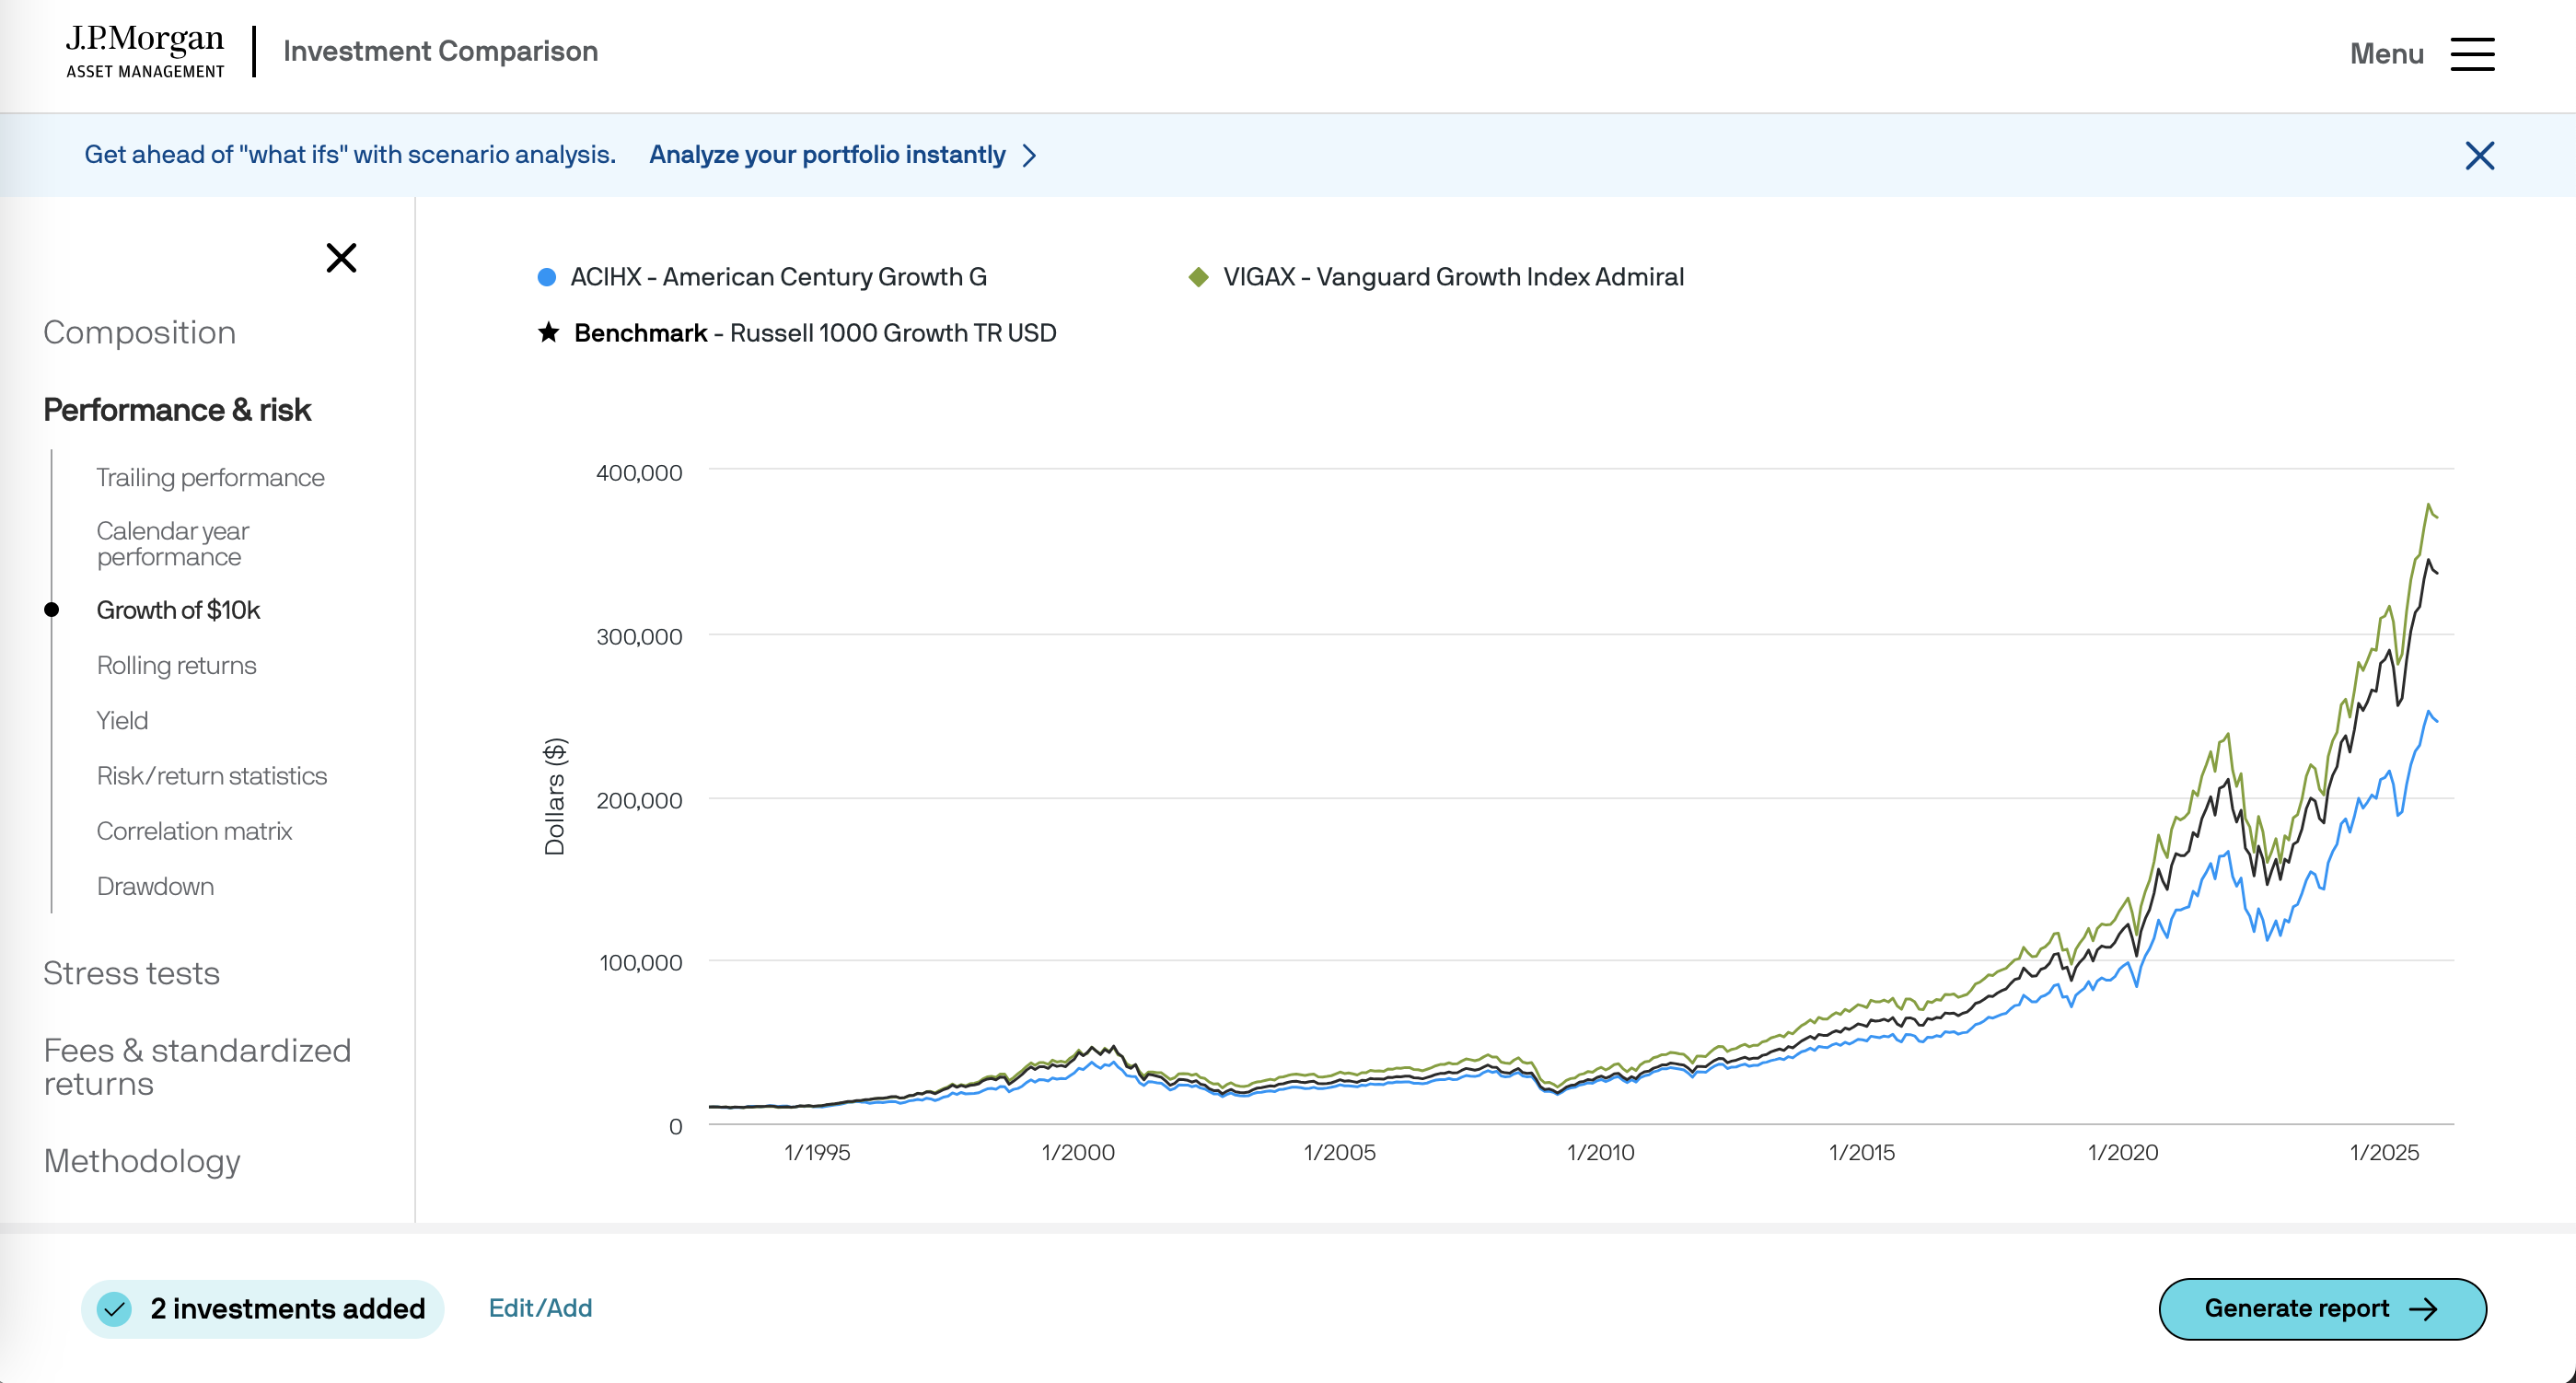Click the chevron beside Analyze your portfolio instantly
The image size is (2576, 1383).
1031,155
